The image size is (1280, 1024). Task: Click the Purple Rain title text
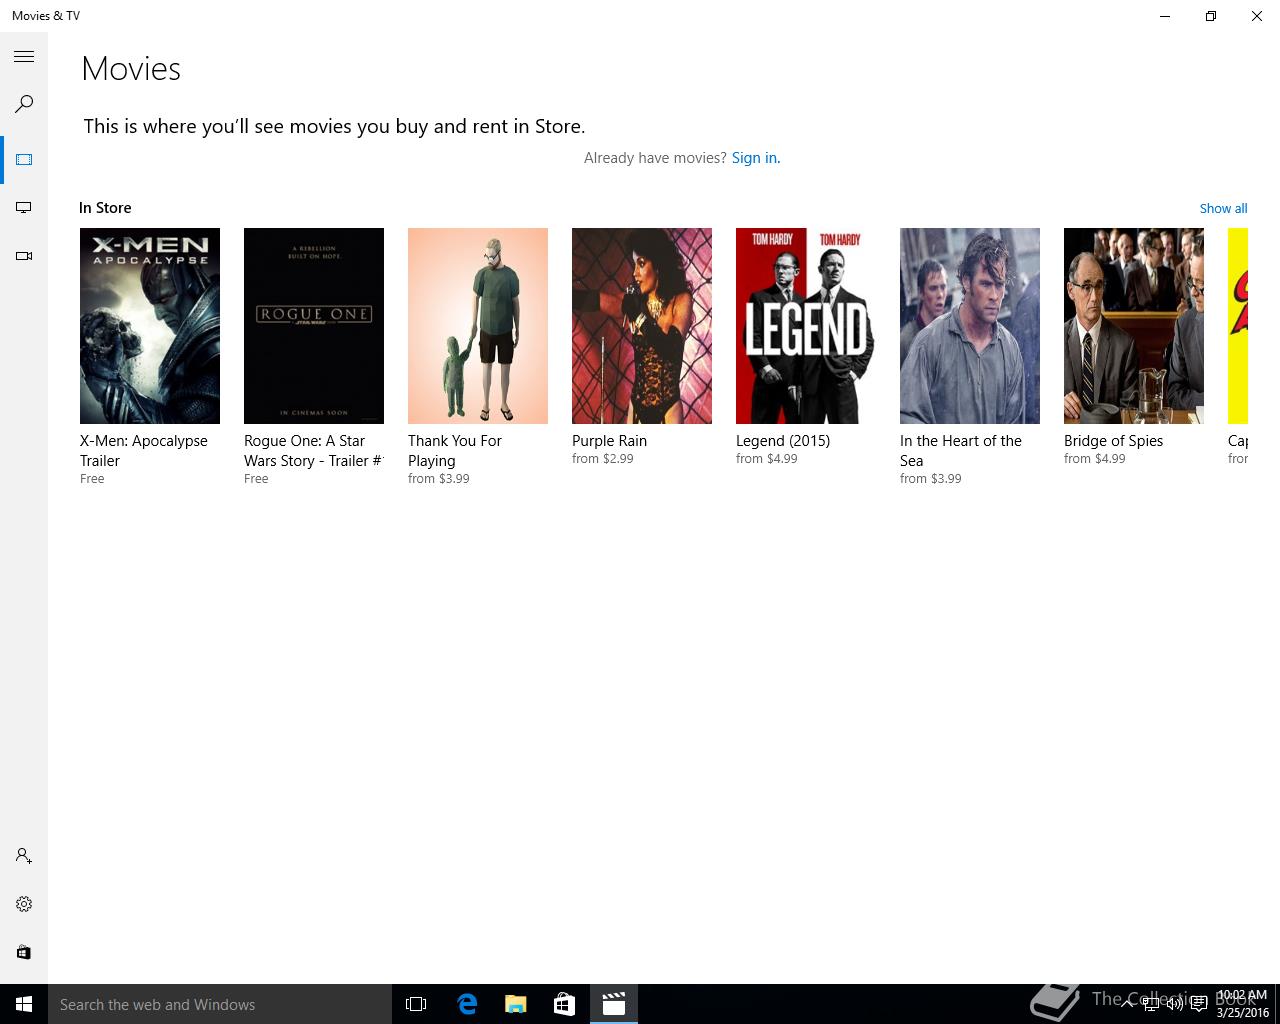point(609,441)
